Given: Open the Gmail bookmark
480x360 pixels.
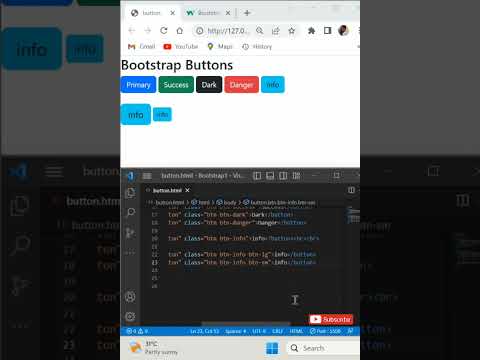Looking at the screenshot, I should pos(142,47).
